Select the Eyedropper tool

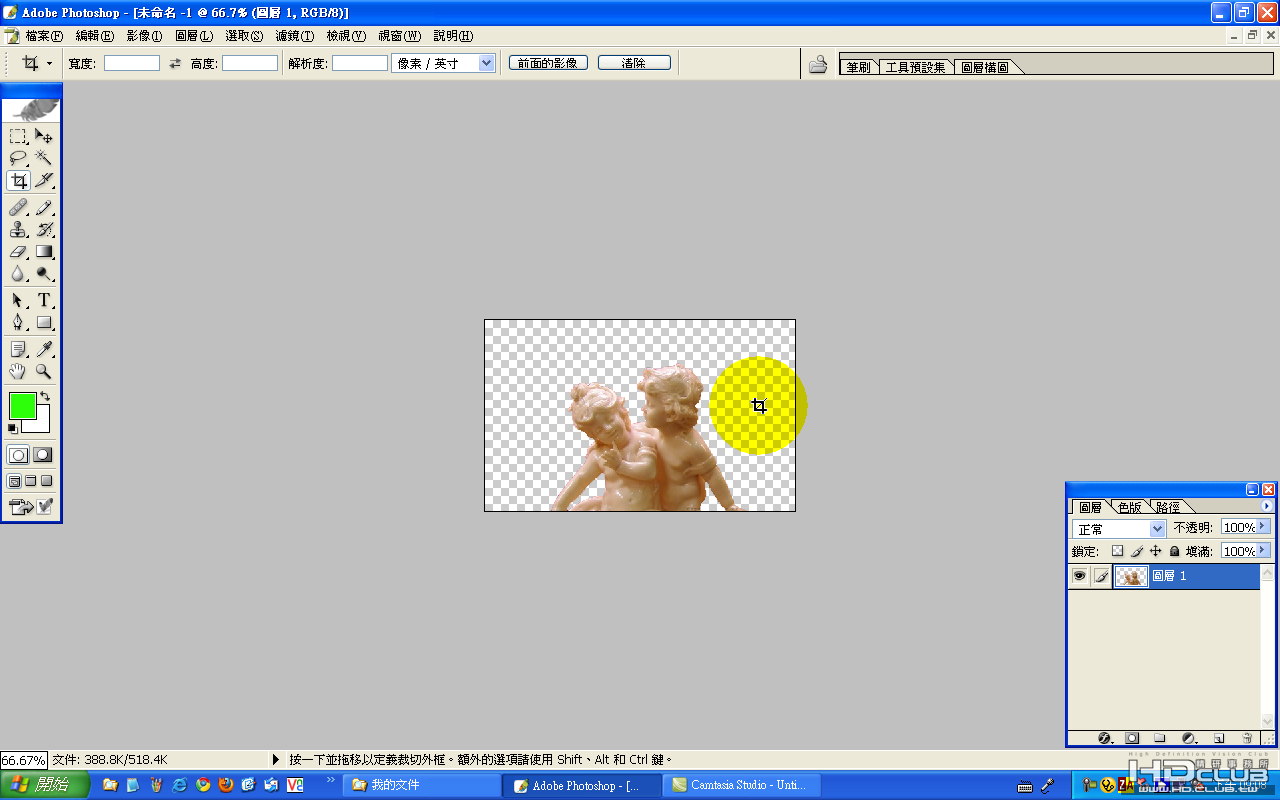[x=44, y=349]
